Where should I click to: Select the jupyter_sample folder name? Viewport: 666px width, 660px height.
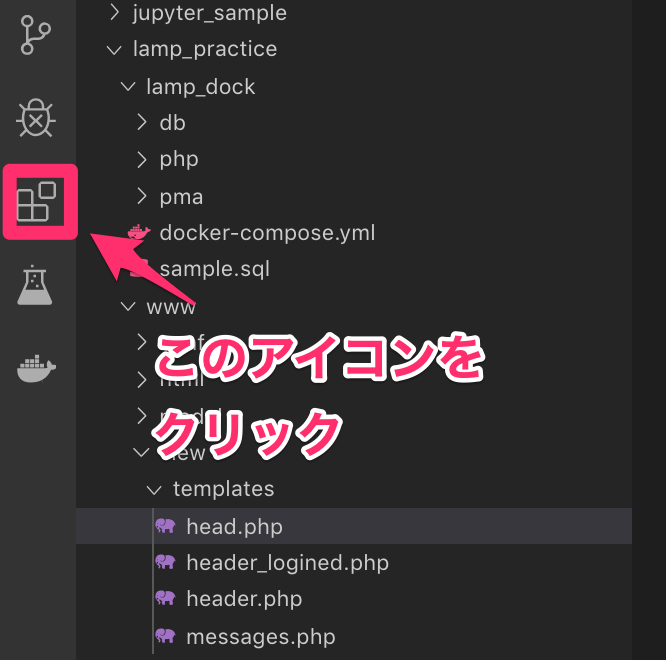[x=209, y=14]
